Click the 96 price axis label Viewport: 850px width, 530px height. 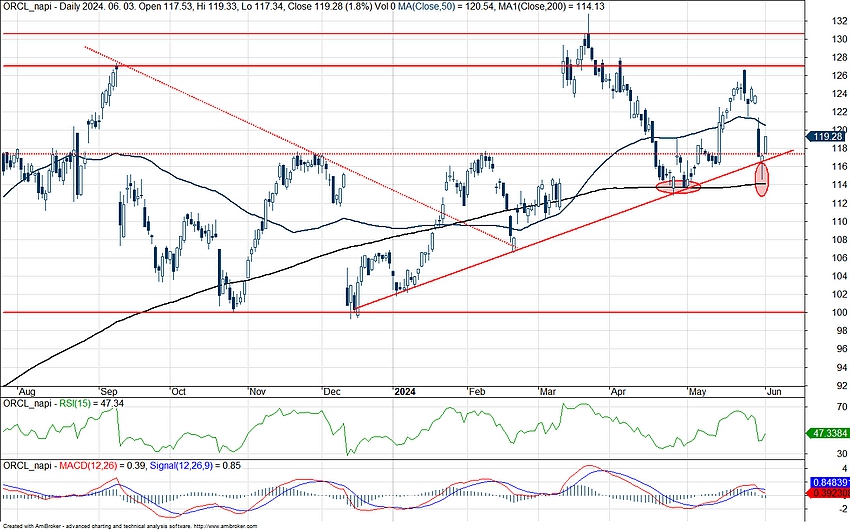pyautogui.click(x=842, y=349)
